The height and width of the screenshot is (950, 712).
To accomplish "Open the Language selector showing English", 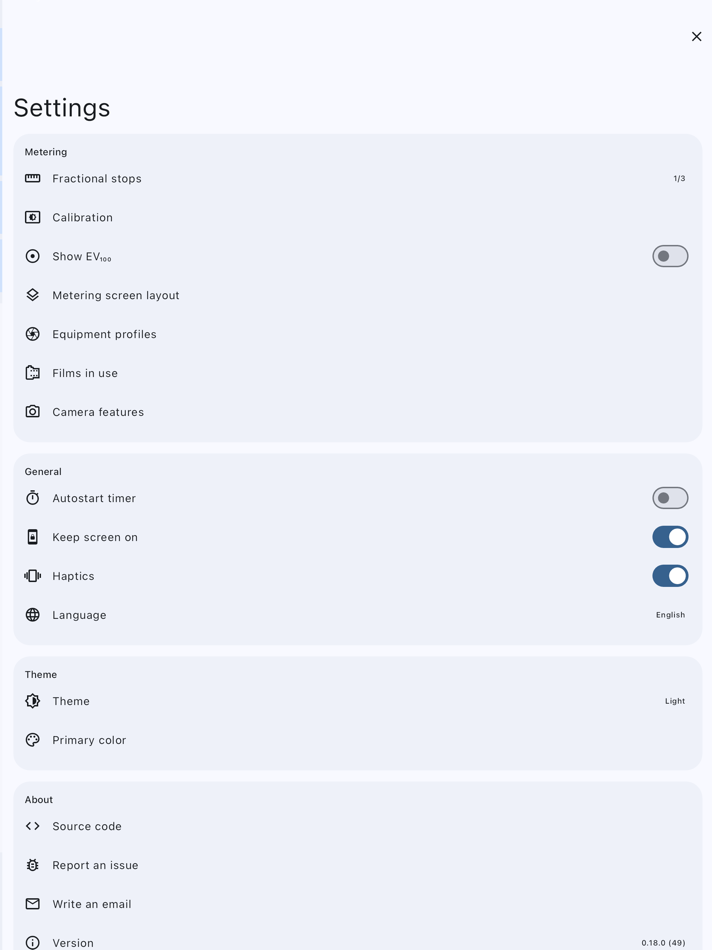I will pyautogui.click(x=356, y=615).
